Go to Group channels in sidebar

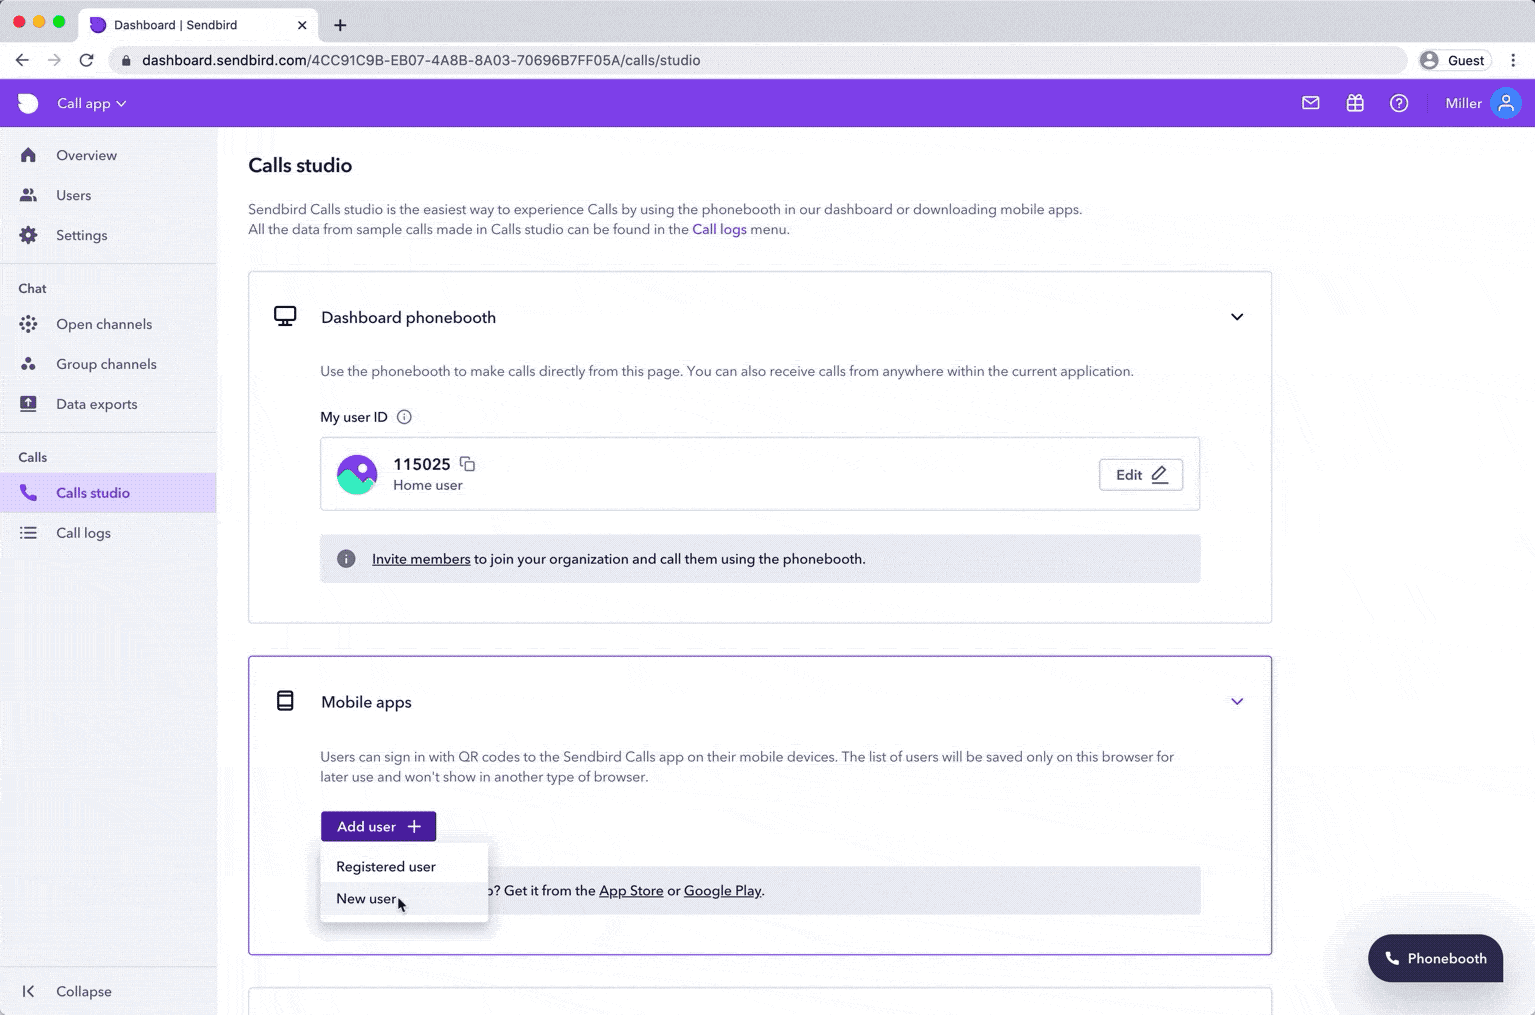pos(106,364)
